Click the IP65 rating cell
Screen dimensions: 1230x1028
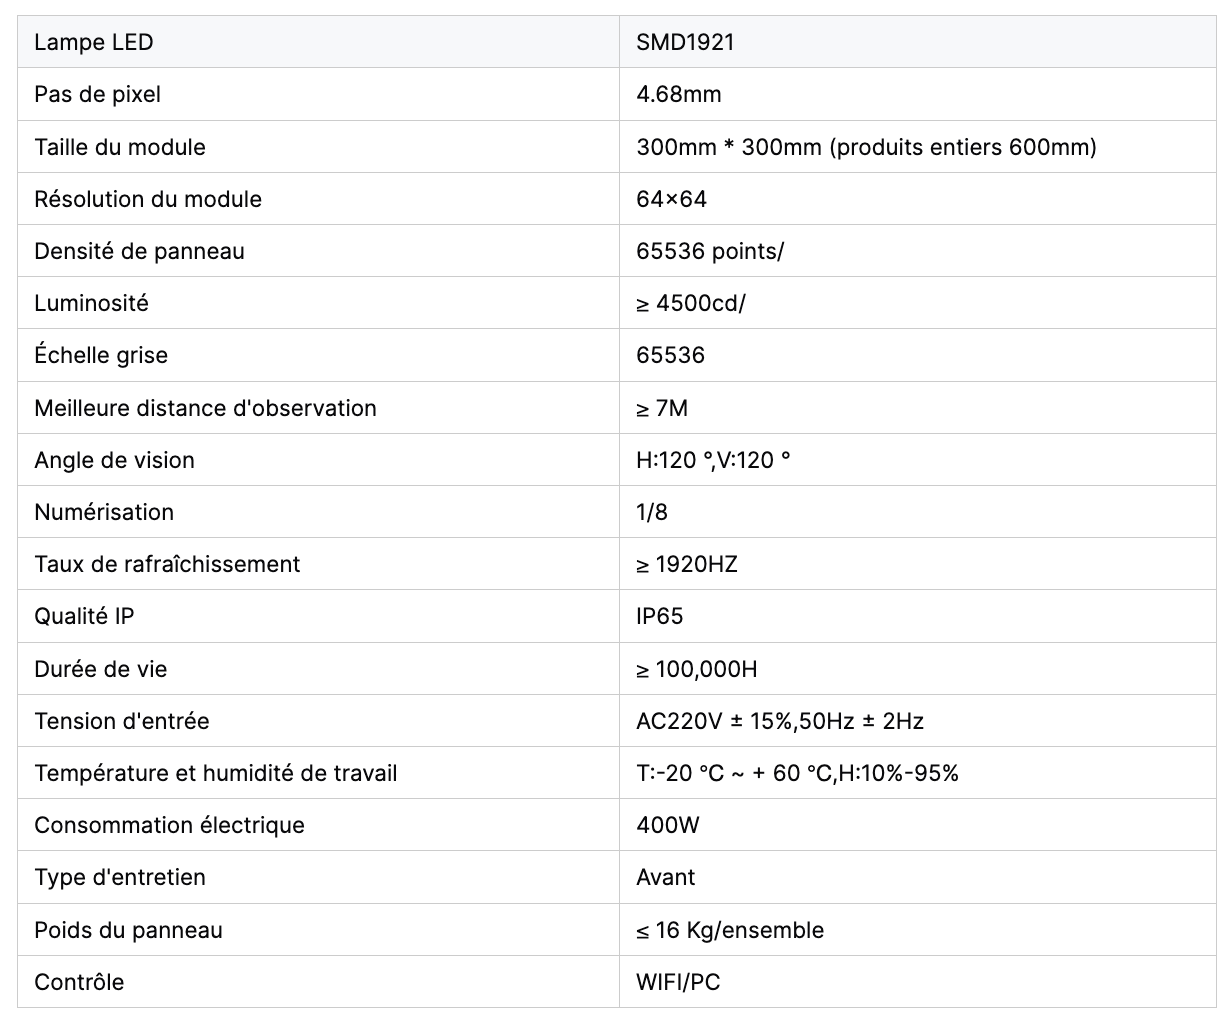pos(917,616)
